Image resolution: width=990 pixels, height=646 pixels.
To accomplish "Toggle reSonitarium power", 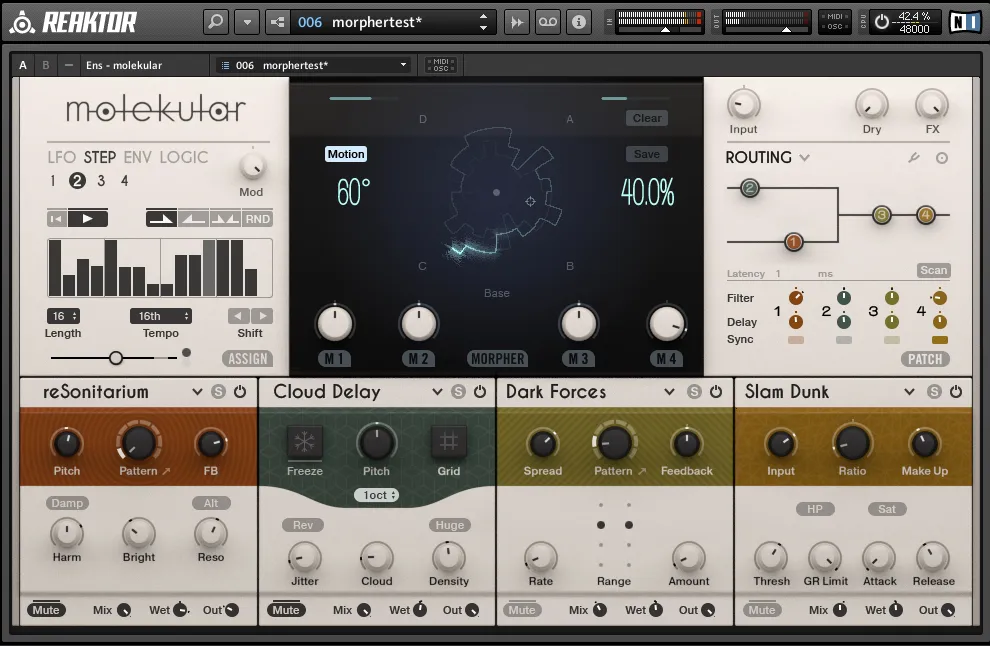I will pyautogui.click(x=240, y=392).
